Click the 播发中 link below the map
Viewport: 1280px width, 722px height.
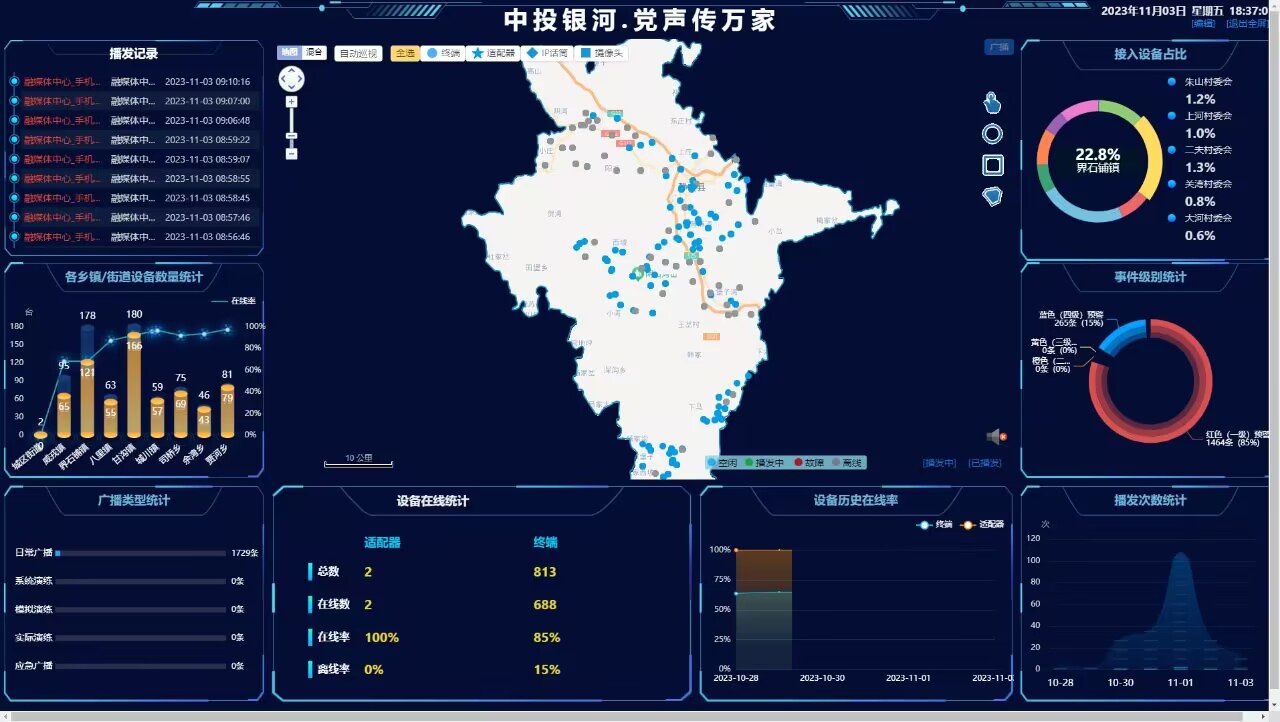click(x=939, y=463)
